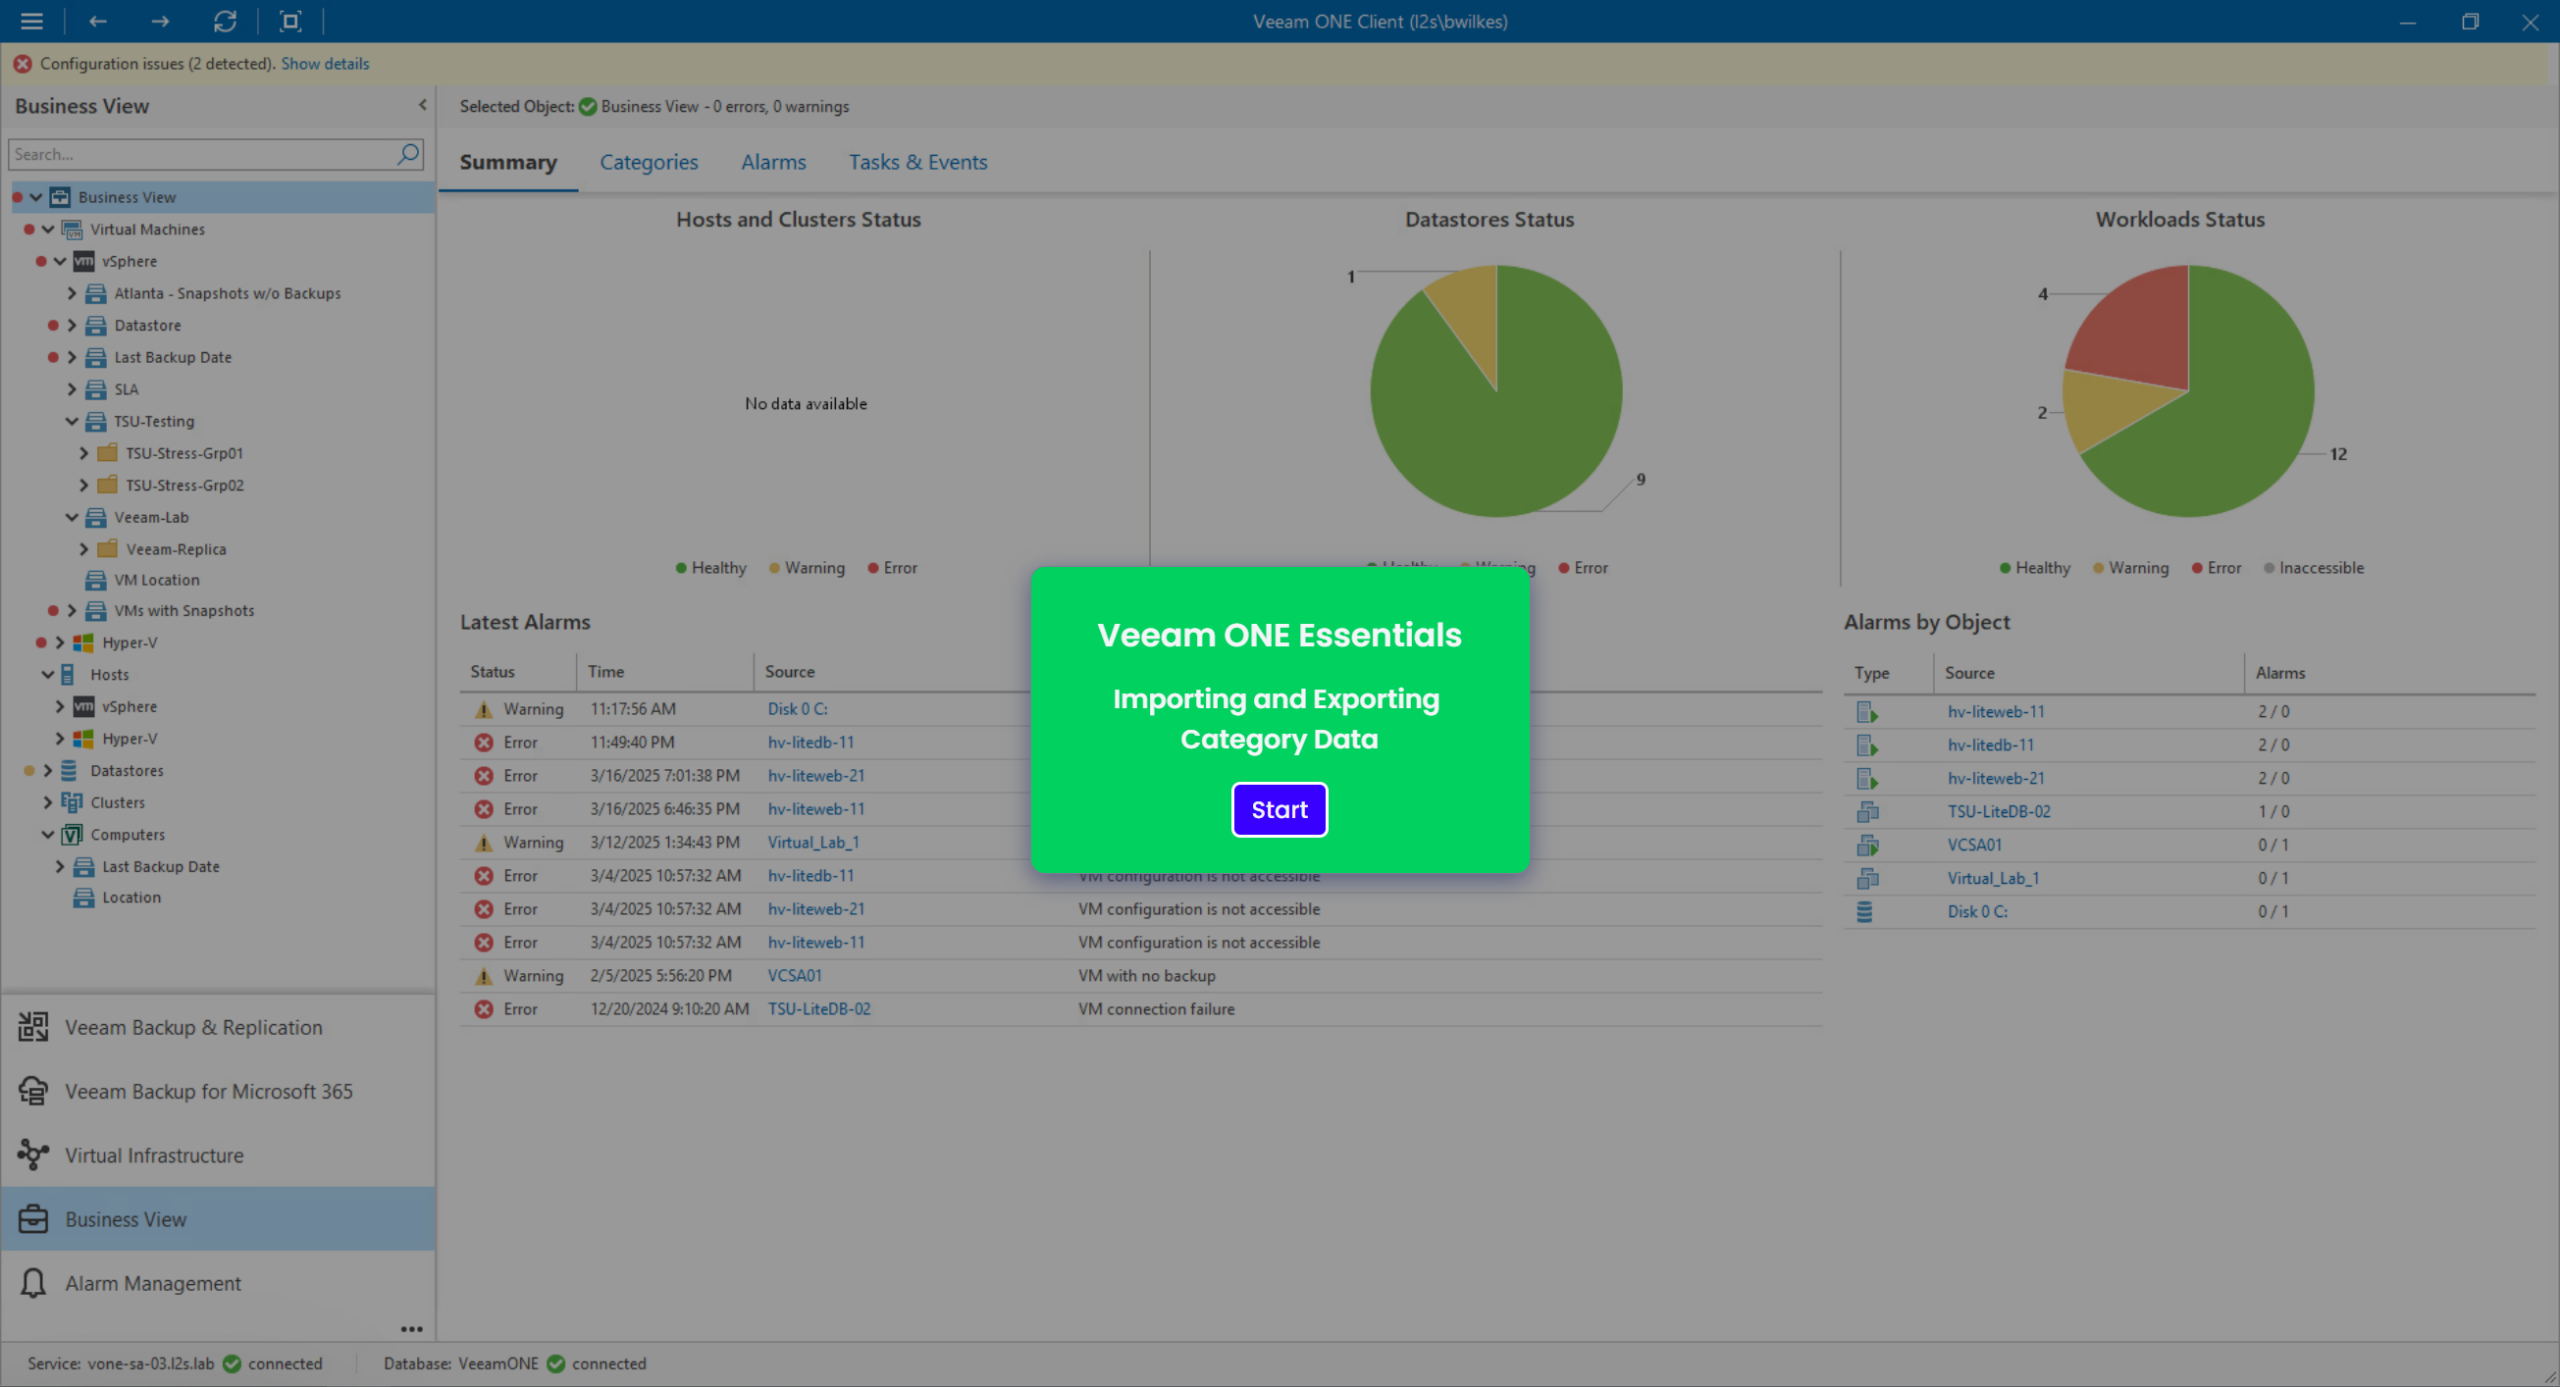Image resolution: width=2560 pixels, height=1387 pixels.
Task: Click the full screen mode icon
Action: point(290,21)
